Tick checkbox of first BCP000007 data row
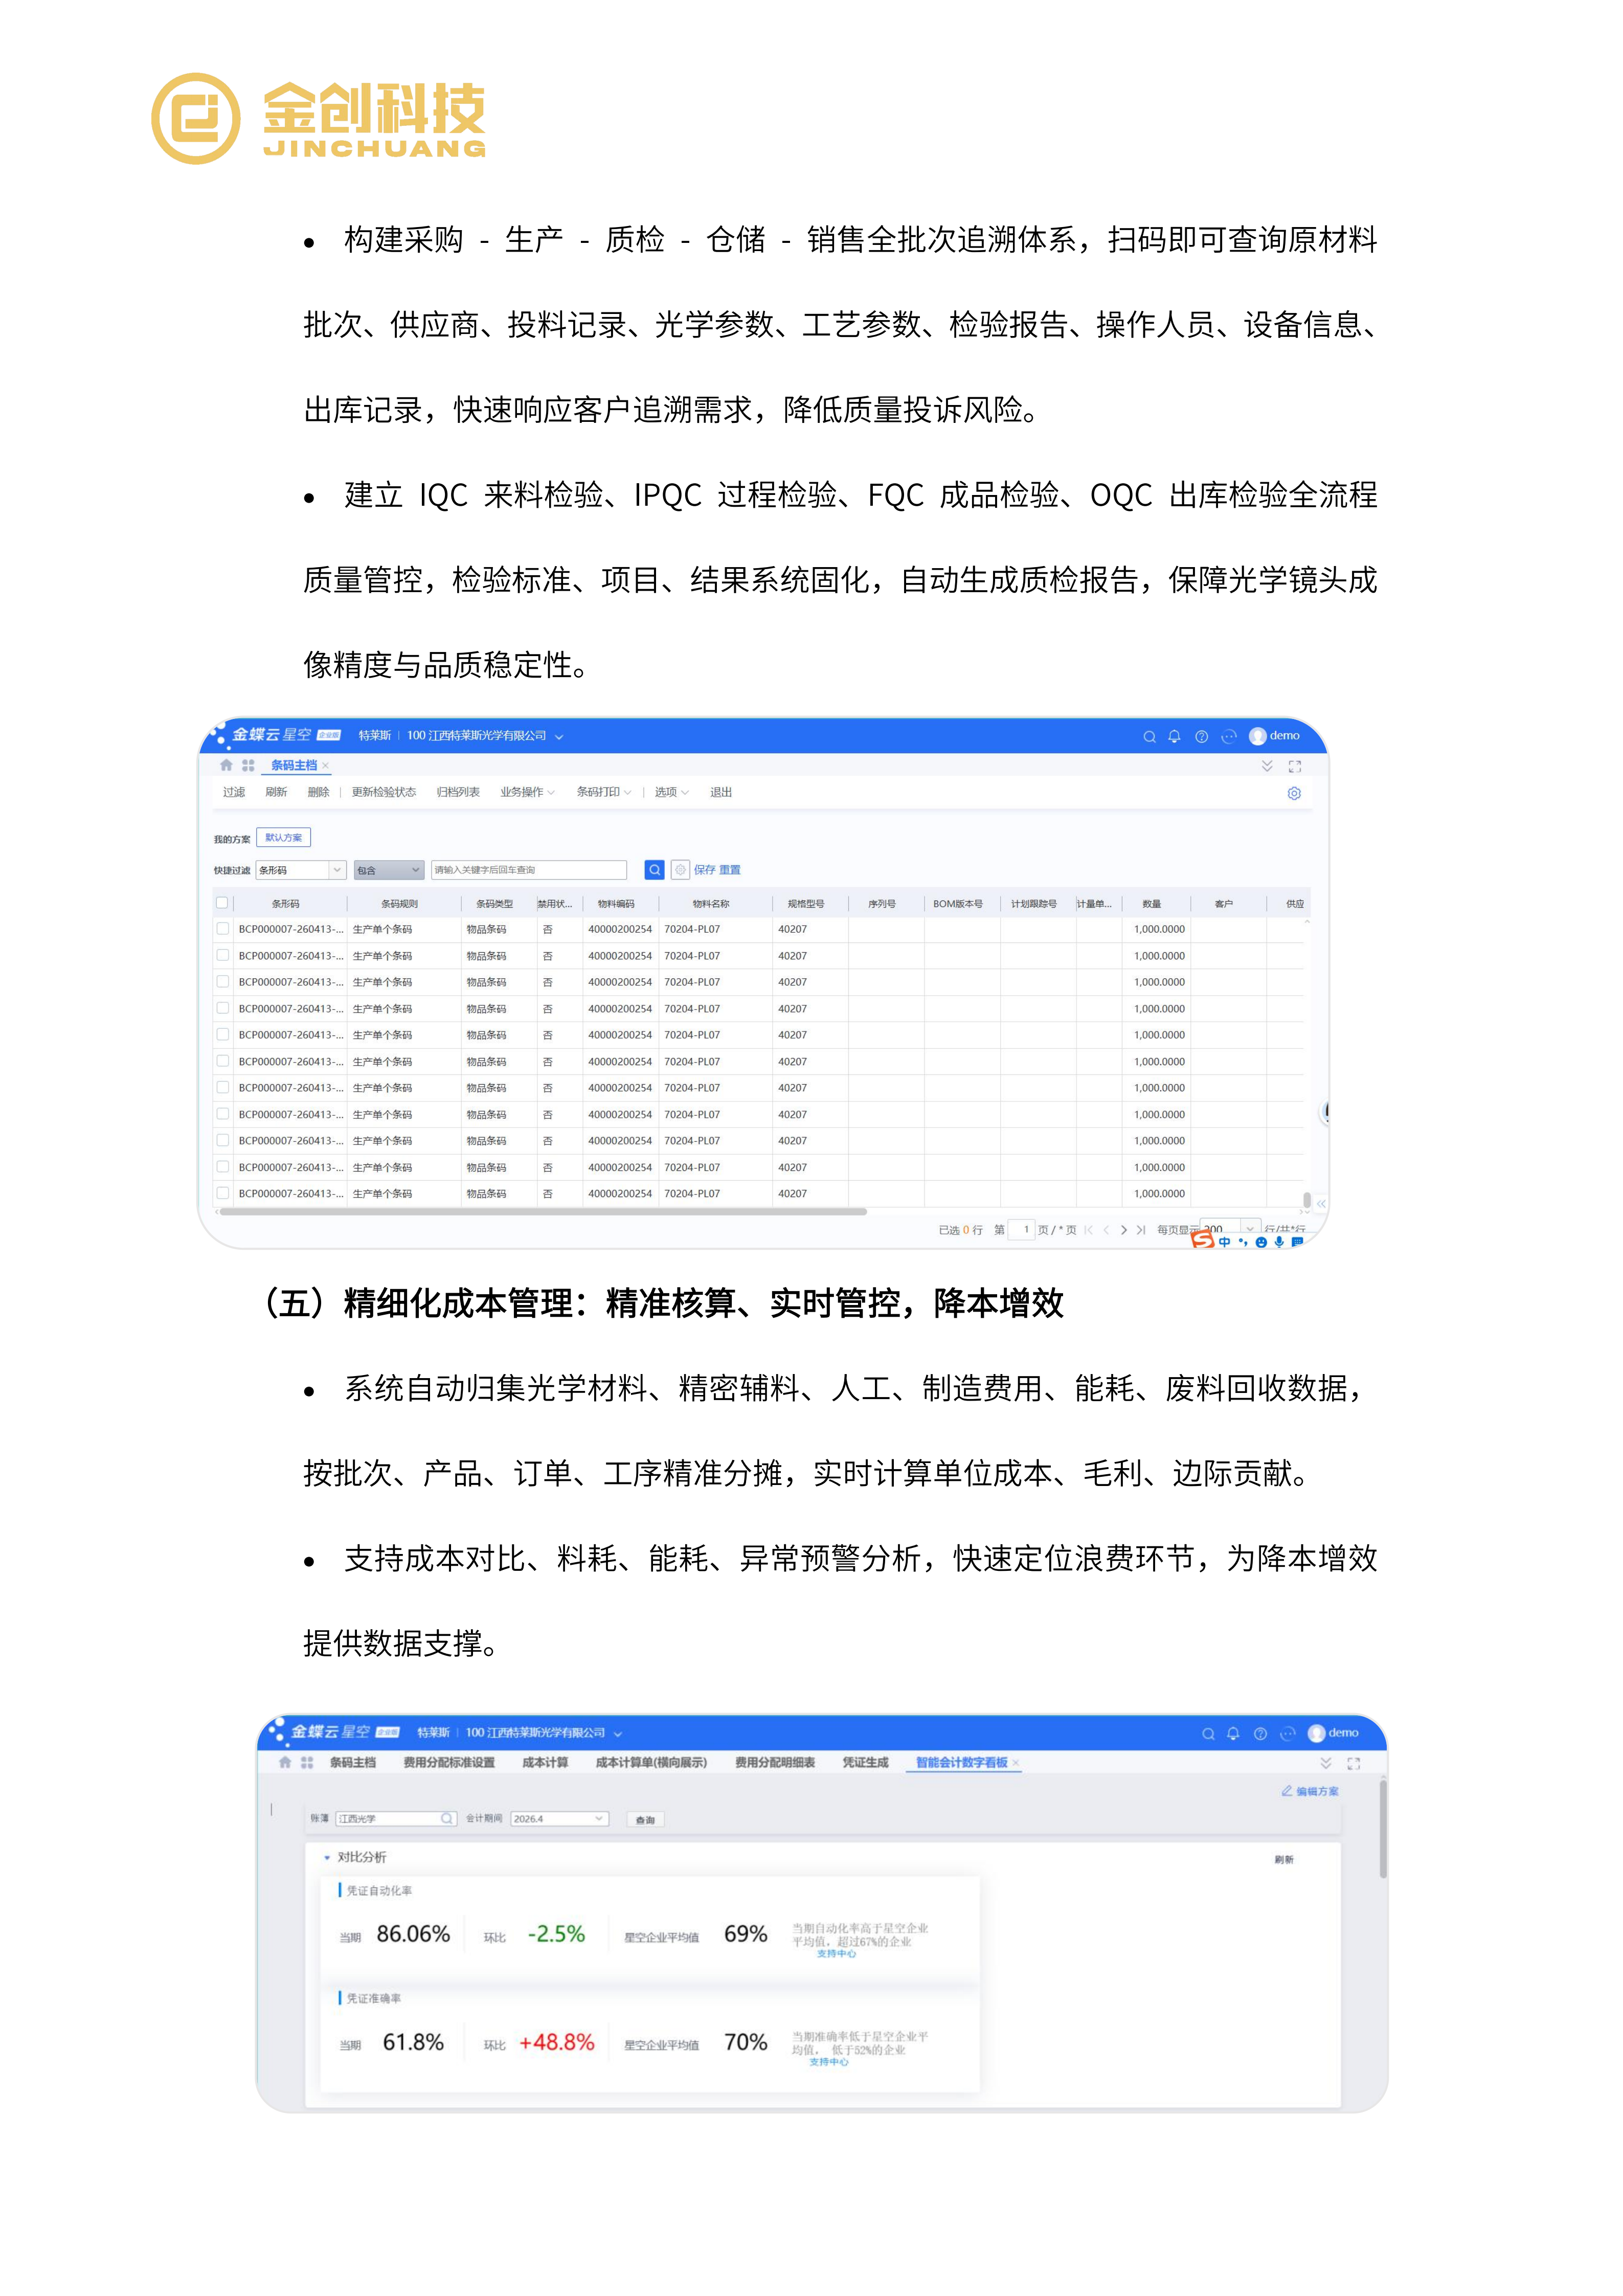 pos(222,929)
